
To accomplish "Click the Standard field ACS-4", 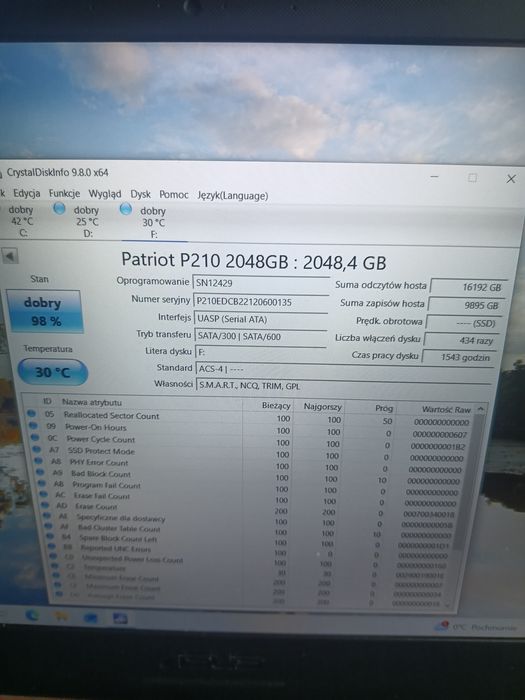I will click(x=344, y=369).
